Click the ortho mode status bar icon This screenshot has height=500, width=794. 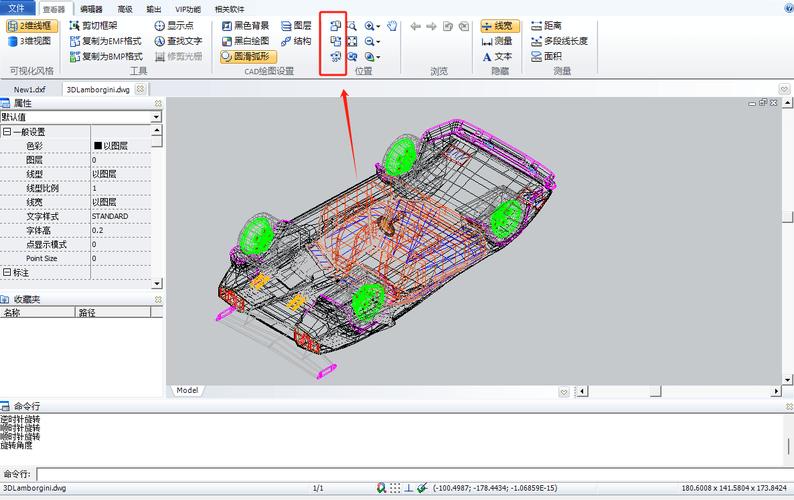409,488
